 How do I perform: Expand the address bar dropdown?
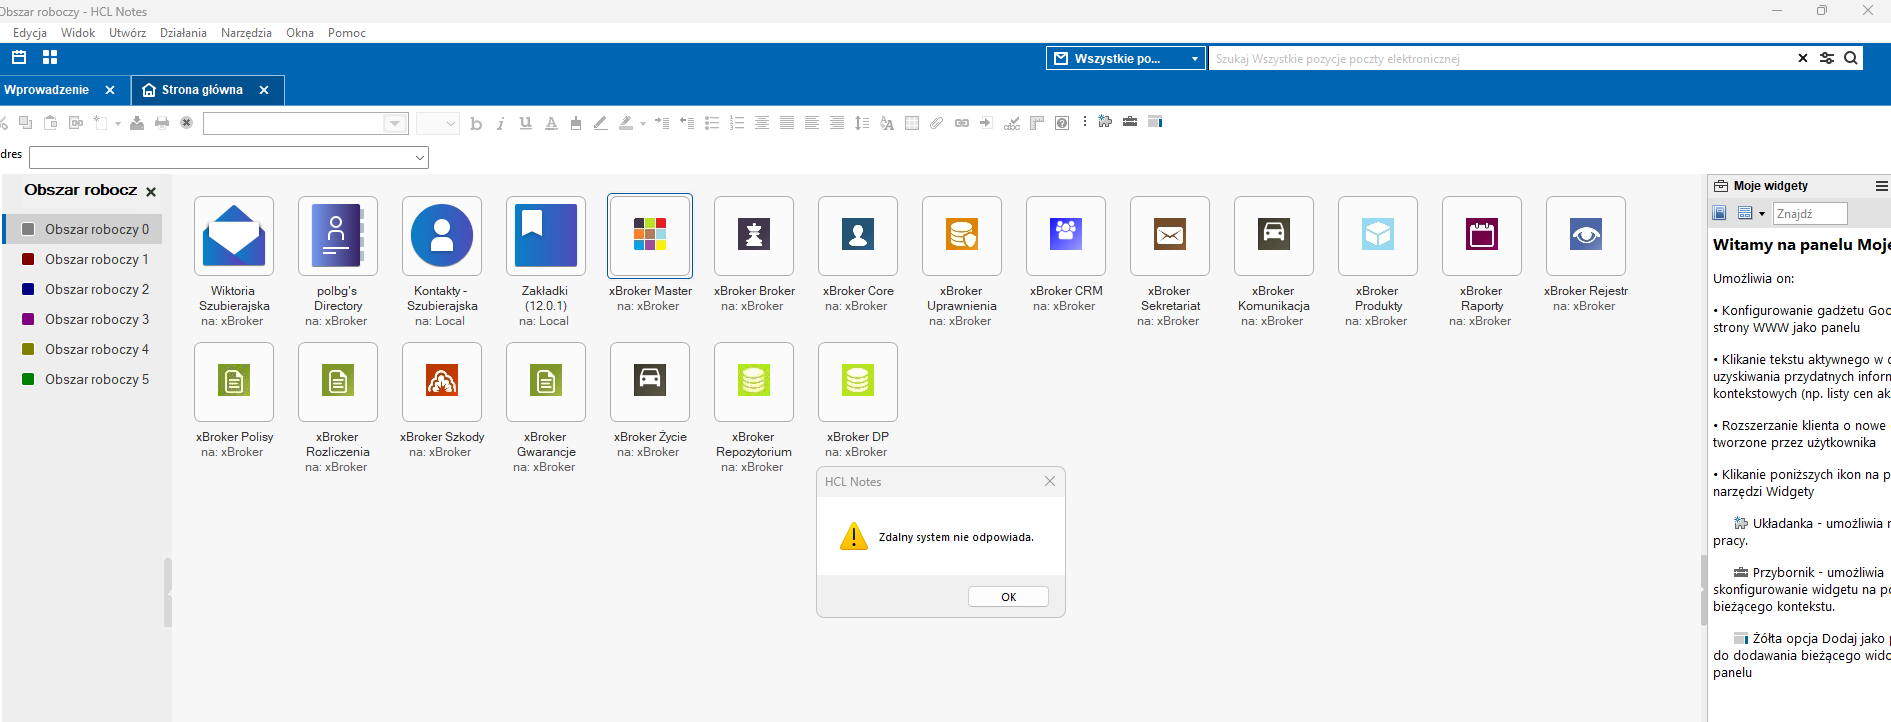tap(420, 157)
